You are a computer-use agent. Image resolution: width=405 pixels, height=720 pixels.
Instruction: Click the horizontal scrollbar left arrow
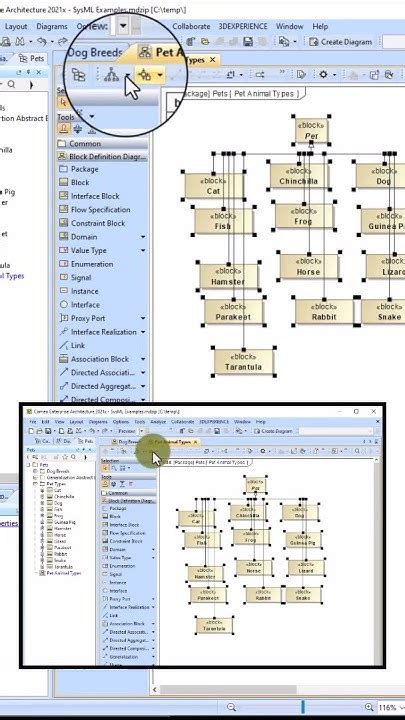point(155,689)
